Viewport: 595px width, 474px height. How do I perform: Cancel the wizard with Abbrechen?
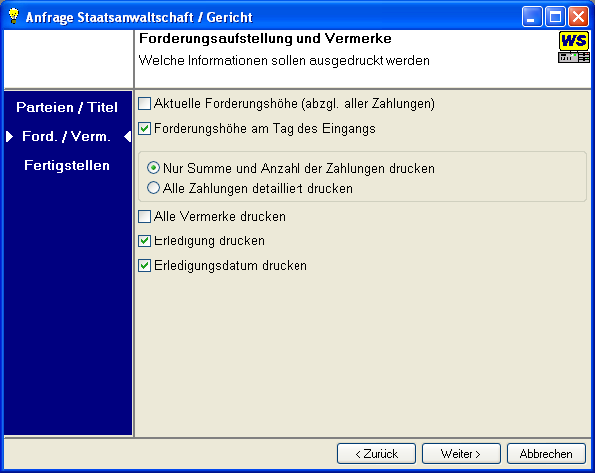point(546,454)
